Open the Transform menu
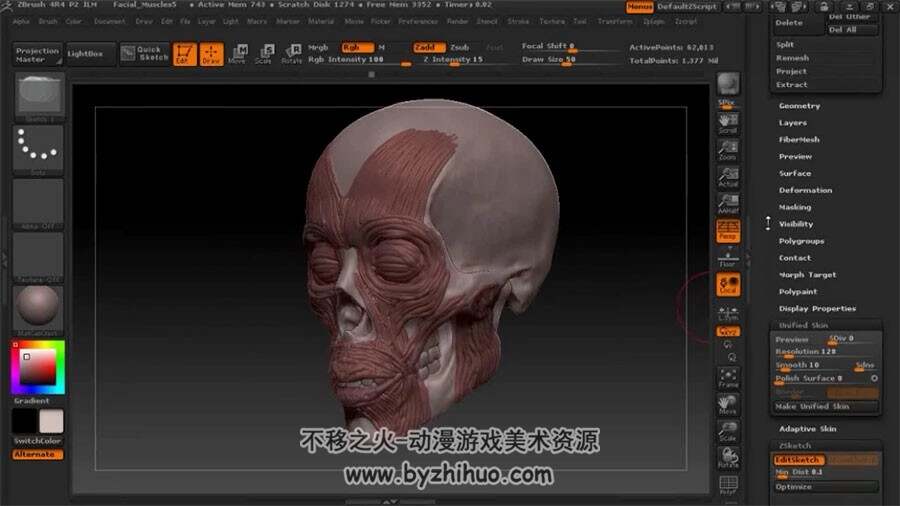 [615, 21]
